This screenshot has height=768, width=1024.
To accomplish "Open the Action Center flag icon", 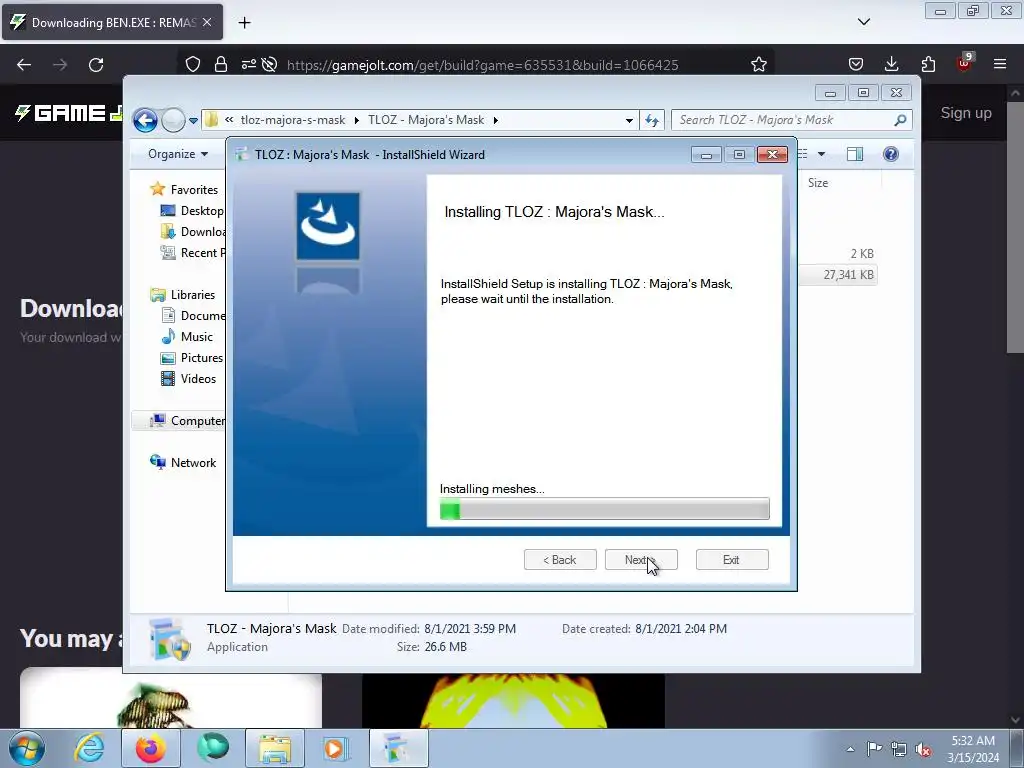I will tap(874, 748).
